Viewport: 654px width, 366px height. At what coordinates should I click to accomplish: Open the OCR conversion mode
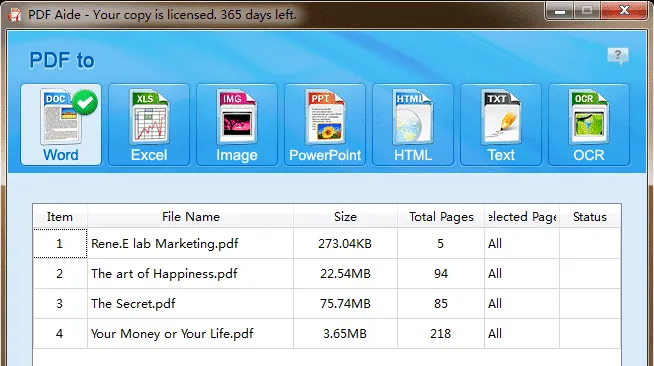pos(589,125)
